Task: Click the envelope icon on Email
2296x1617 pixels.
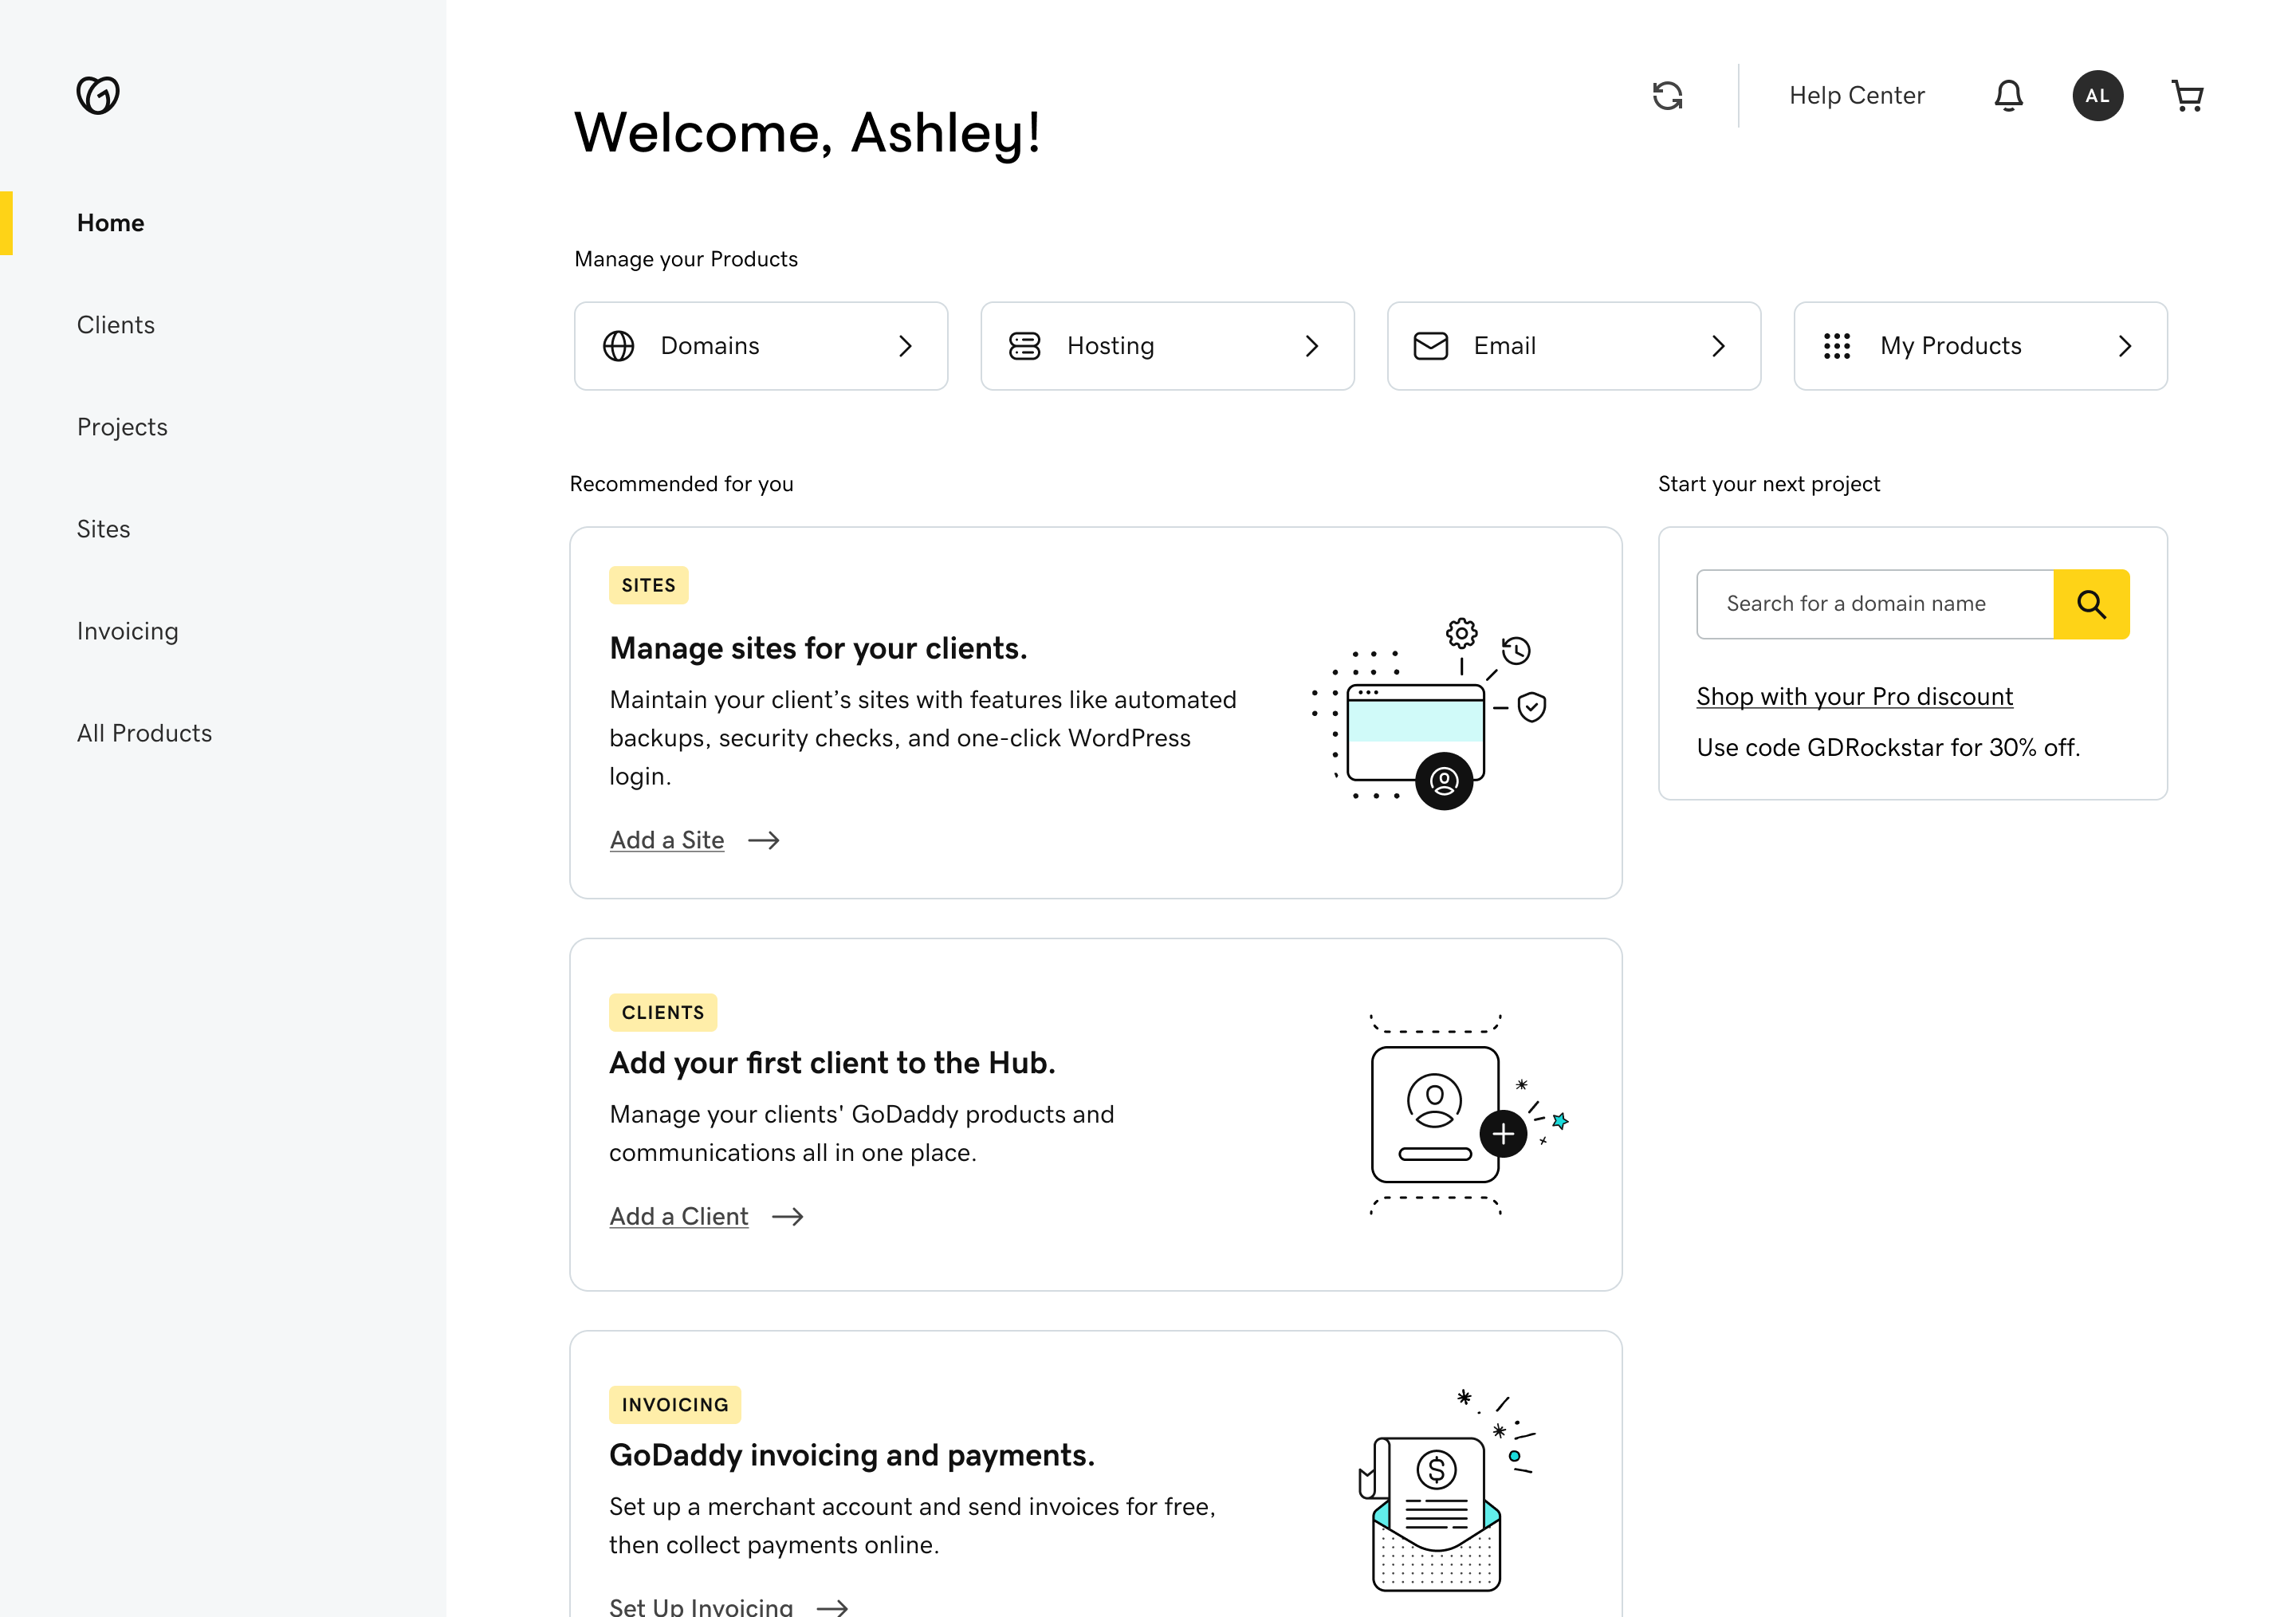Action: (x=1430, y=346)
